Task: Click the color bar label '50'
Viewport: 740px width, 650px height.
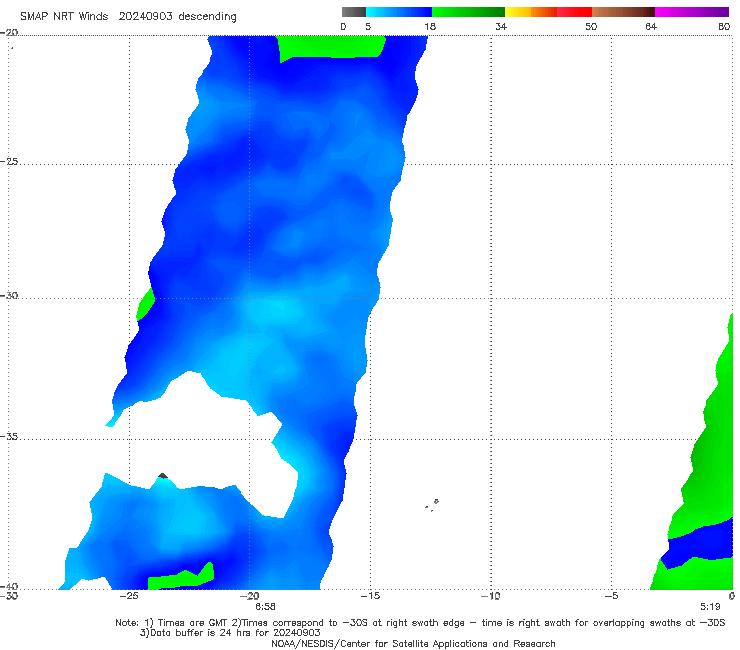Action: pyautogui.click(x=591, y=27)
